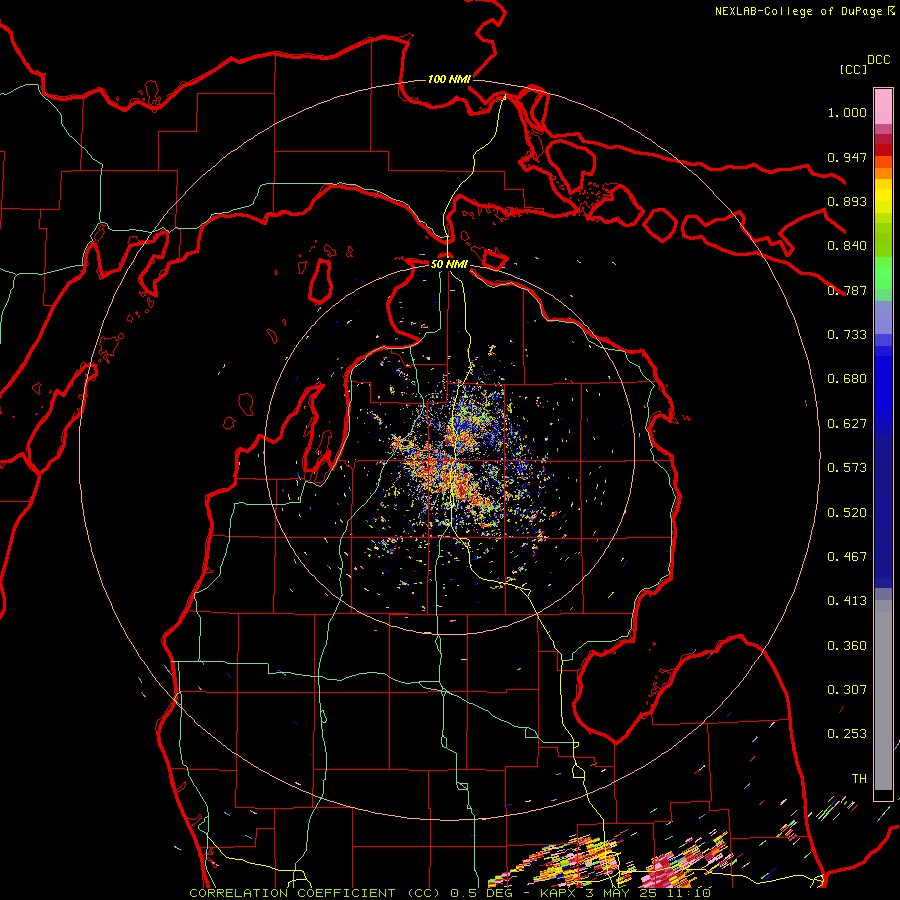The width and height of the screenshot is (900, 900).
Task: Click the 50 NMI range ring label
Action: [x=449, y=264]
